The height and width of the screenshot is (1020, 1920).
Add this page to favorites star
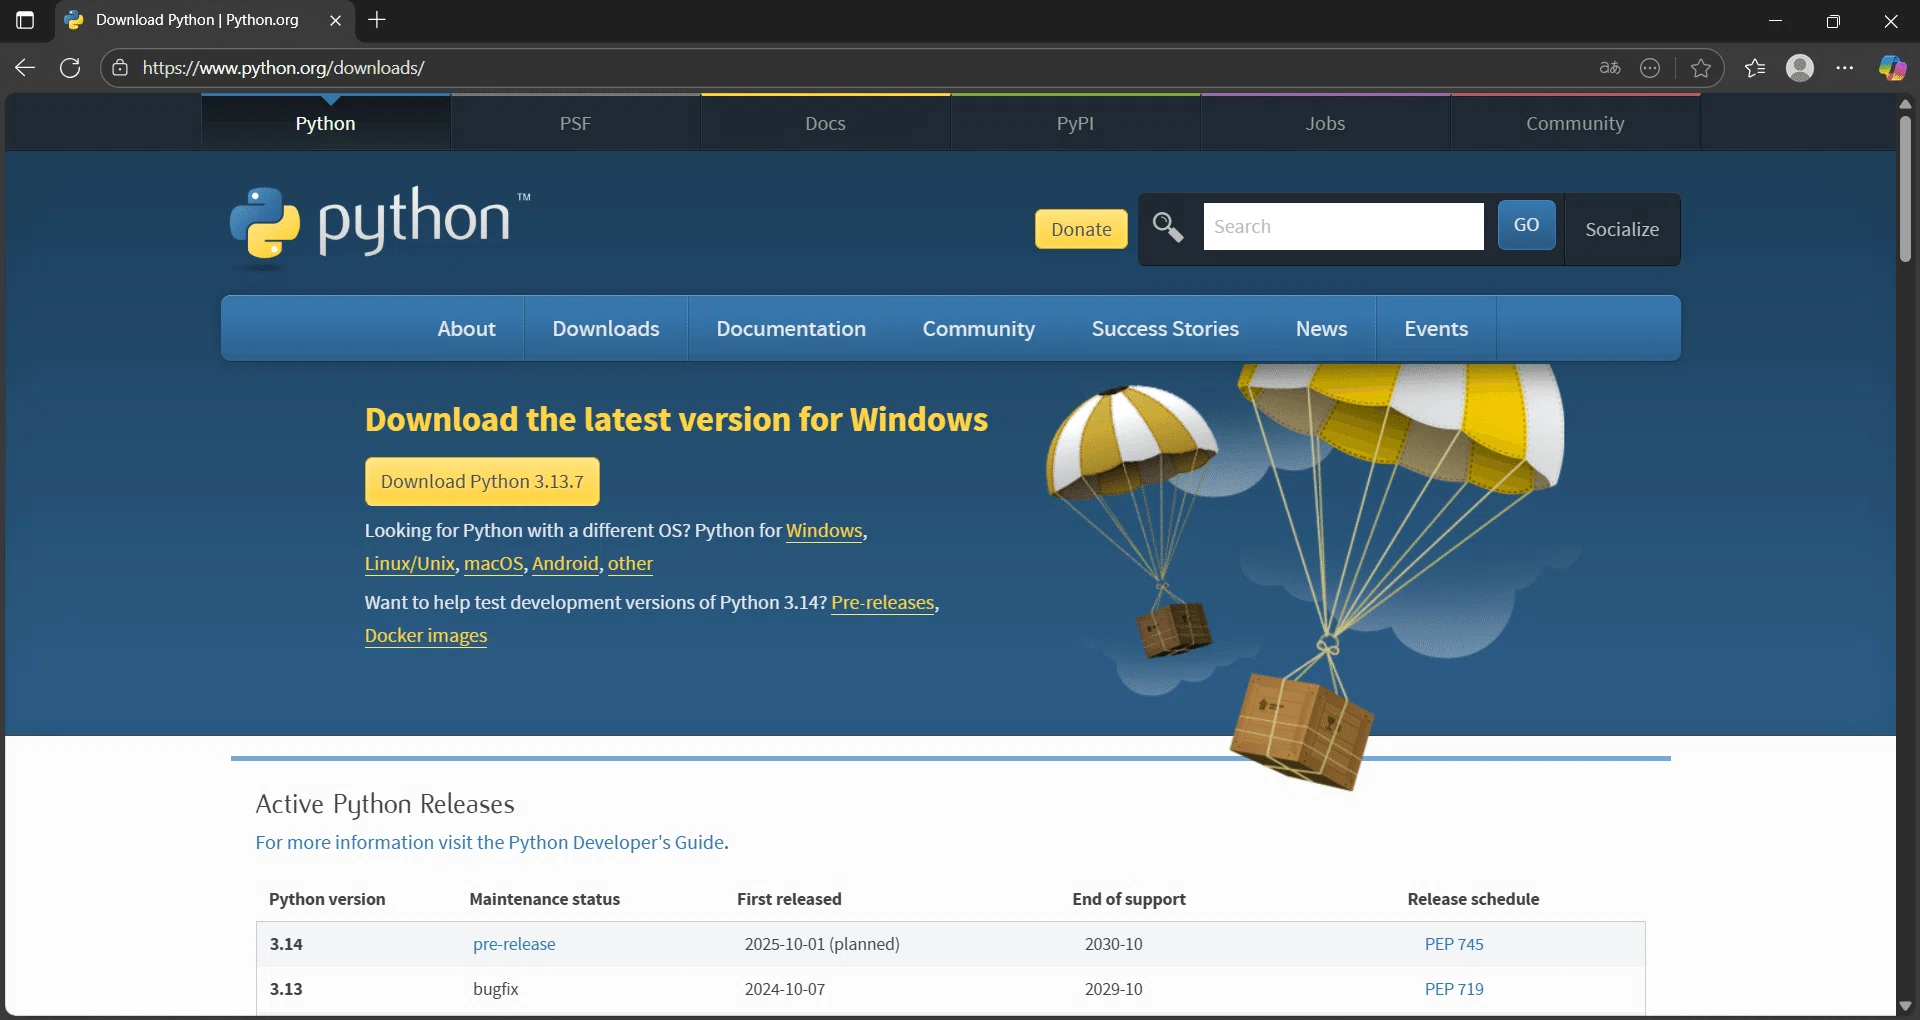pyautogui.click(x=1701, y=68)
